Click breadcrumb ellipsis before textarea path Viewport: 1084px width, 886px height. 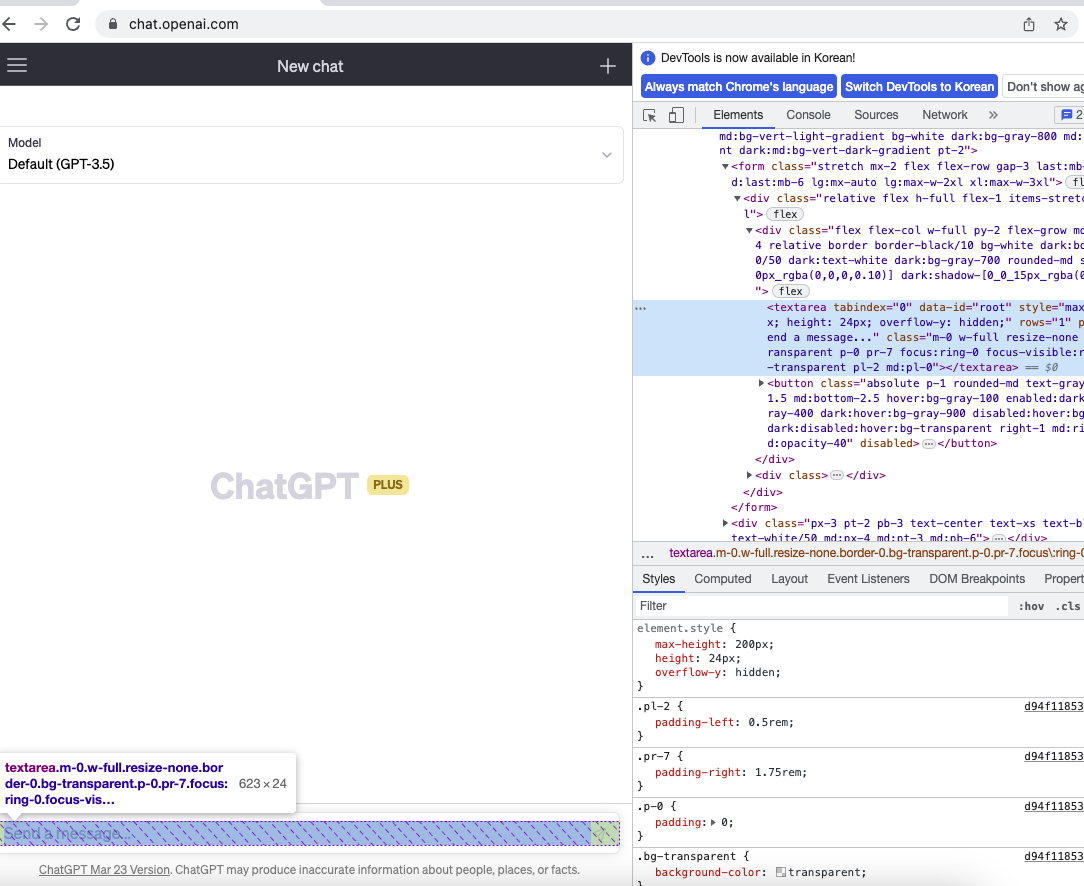648,554
